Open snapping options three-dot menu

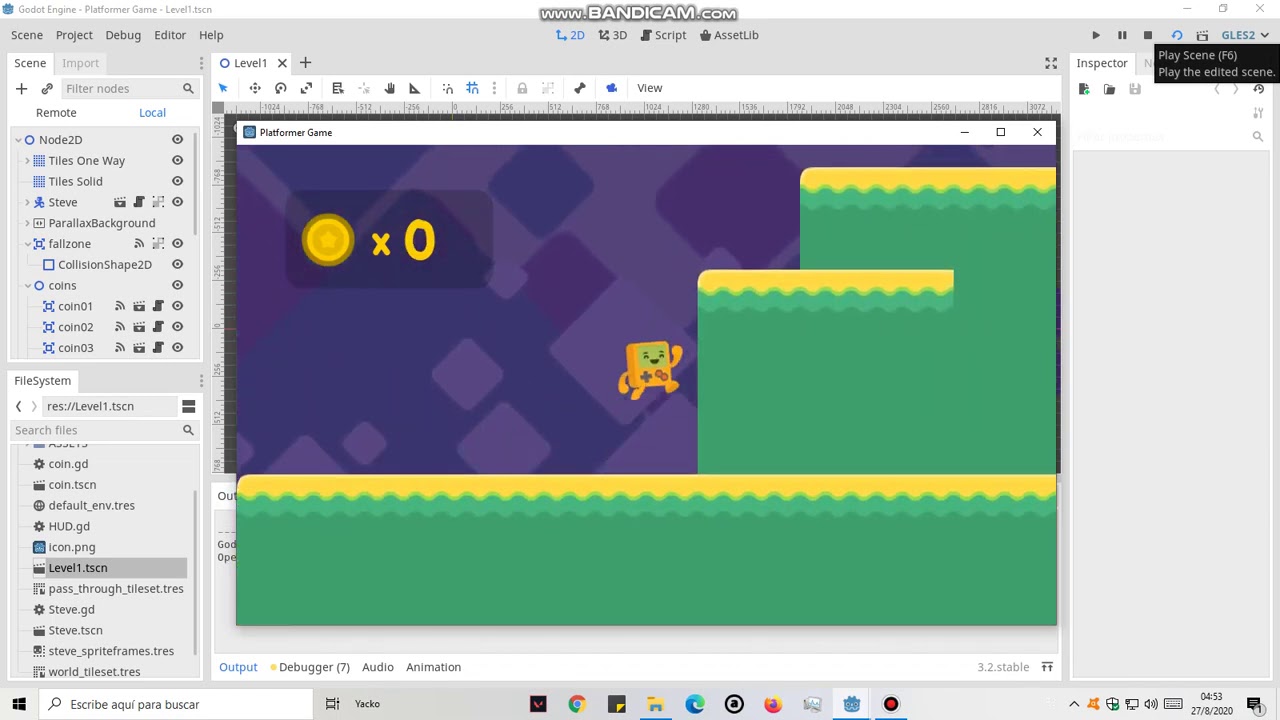[494, 88]
